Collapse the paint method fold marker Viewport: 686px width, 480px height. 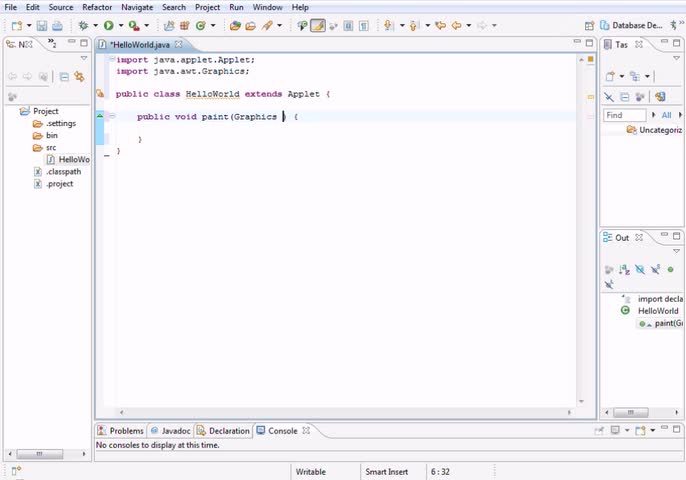click(x=112, y=116)
